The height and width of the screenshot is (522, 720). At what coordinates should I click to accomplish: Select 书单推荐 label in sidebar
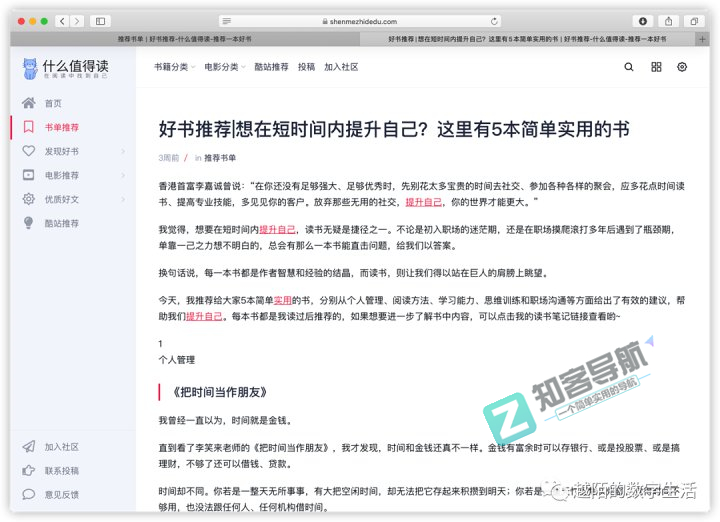point(62,127)
